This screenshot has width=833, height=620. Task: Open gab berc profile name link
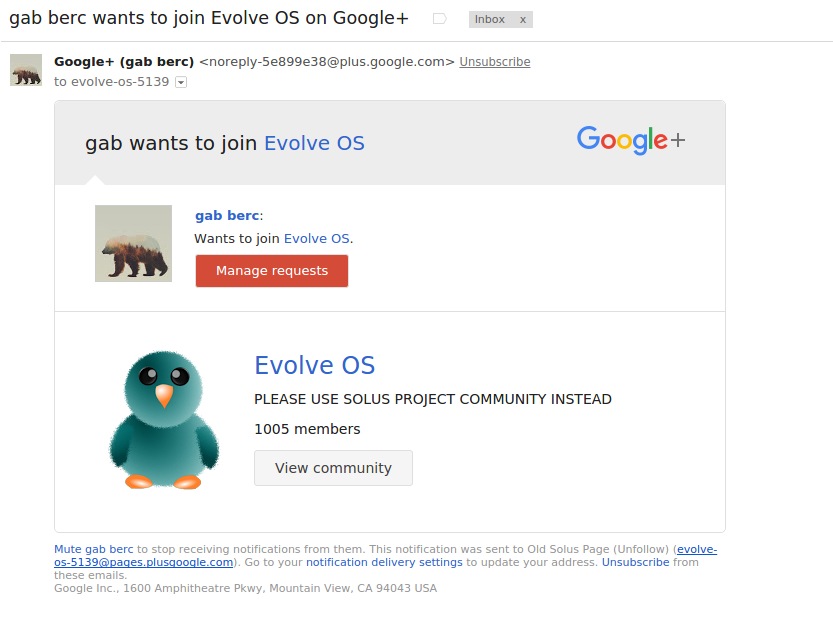pyautogui.click(x=227, y=215)
